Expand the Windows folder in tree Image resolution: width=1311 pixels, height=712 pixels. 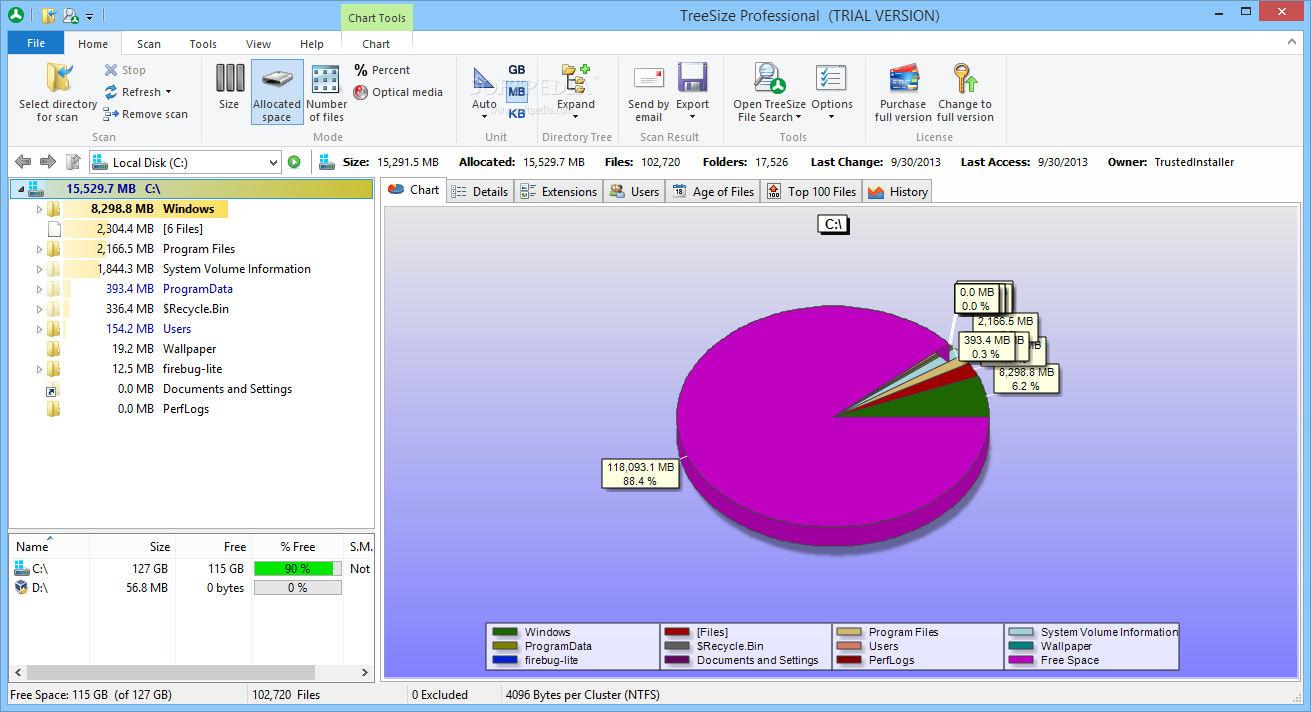40,209
